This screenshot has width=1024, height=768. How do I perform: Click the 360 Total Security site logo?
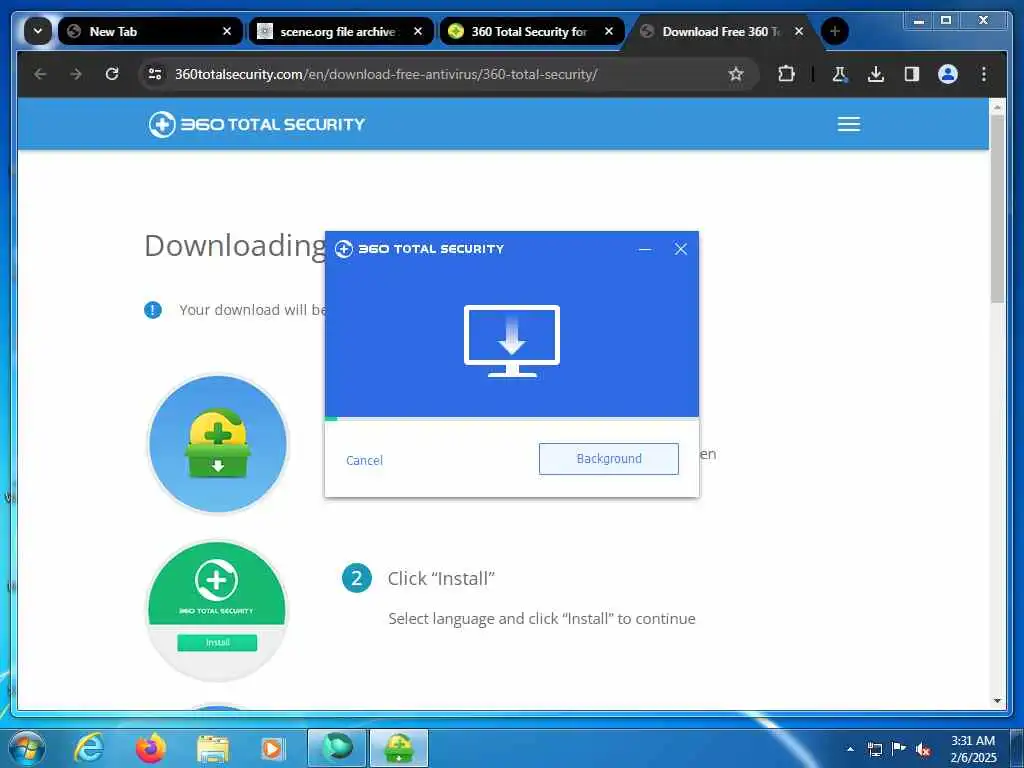pyautogui.click(x=257, y=124)
